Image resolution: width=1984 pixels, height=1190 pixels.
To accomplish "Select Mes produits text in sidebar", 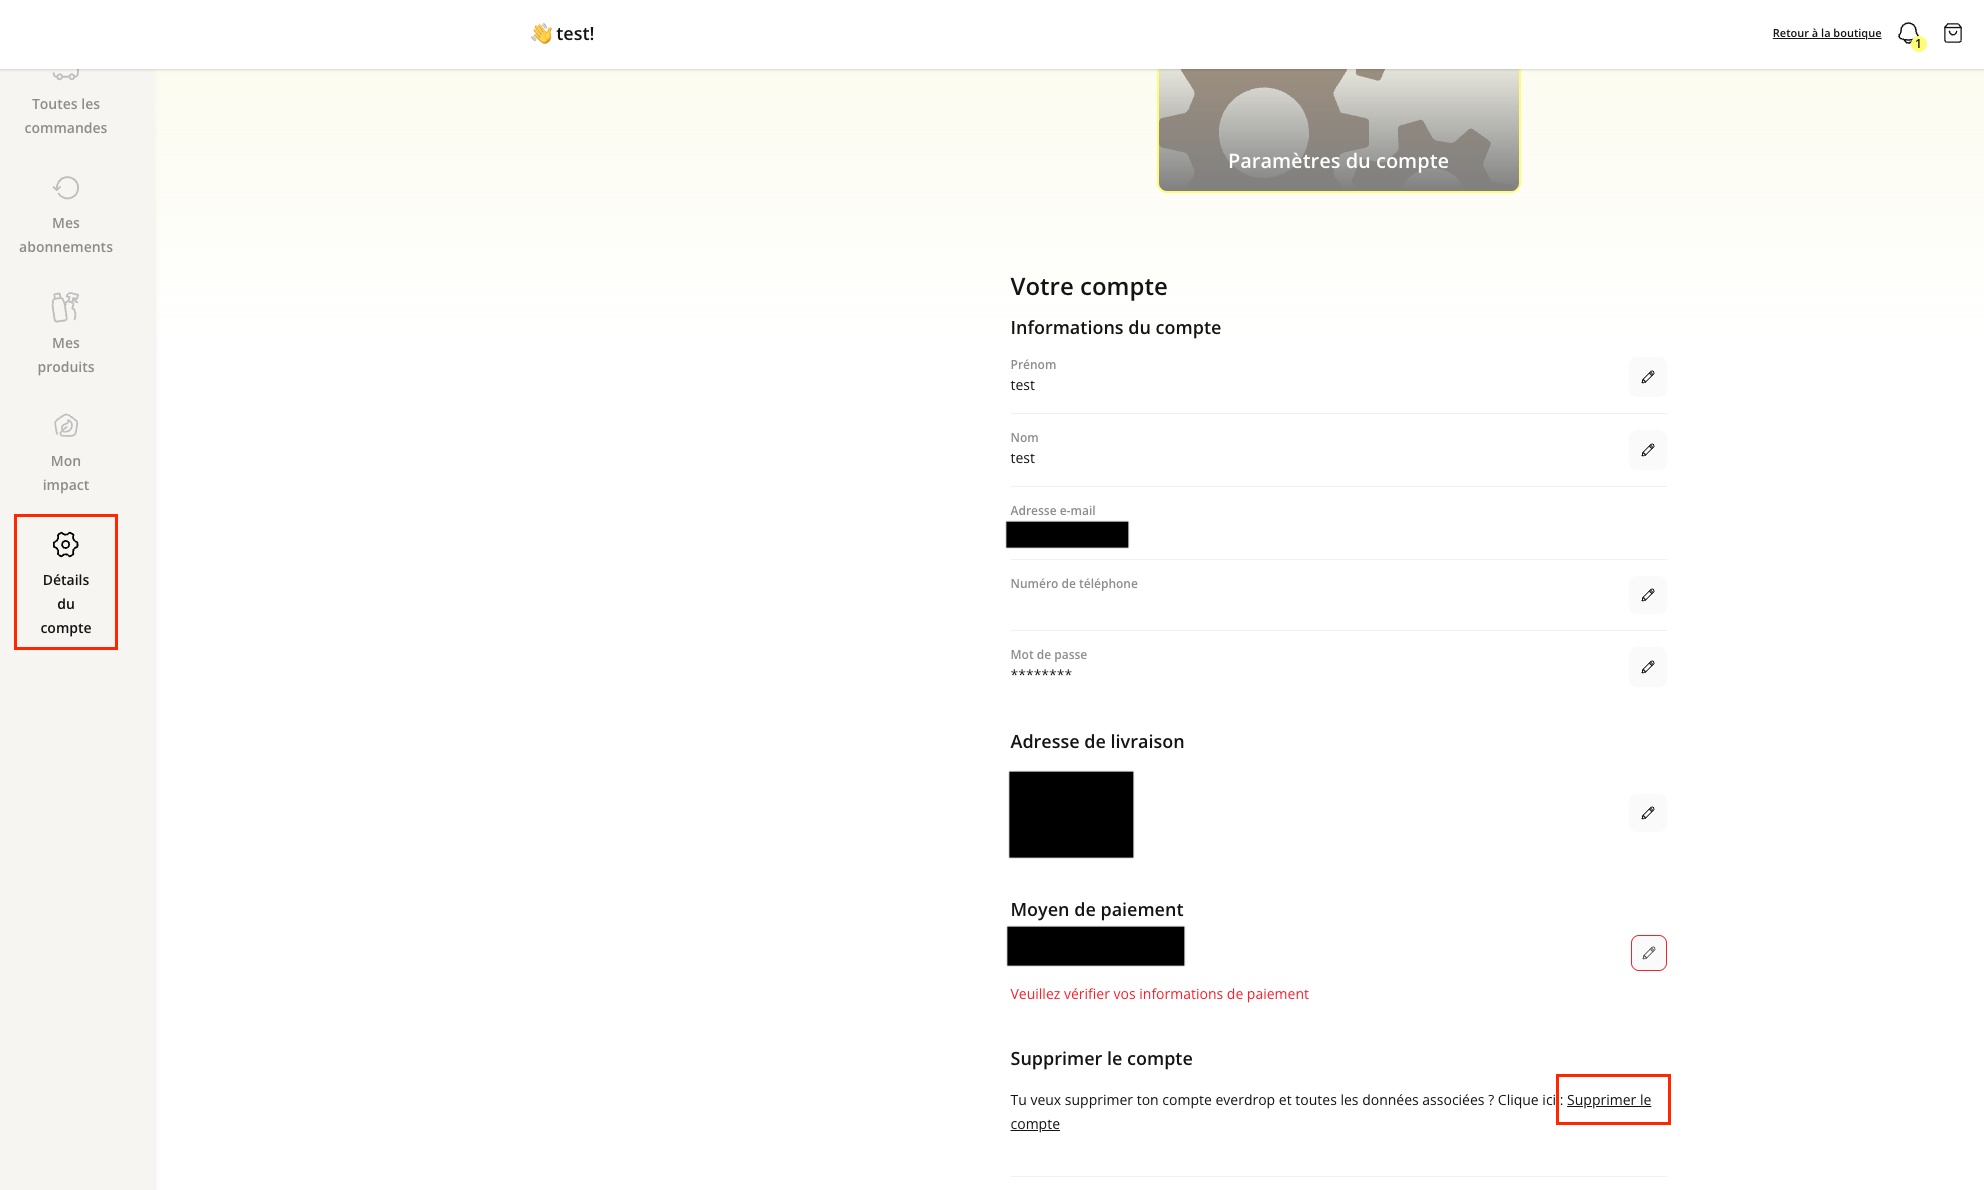I will [66, 355].
